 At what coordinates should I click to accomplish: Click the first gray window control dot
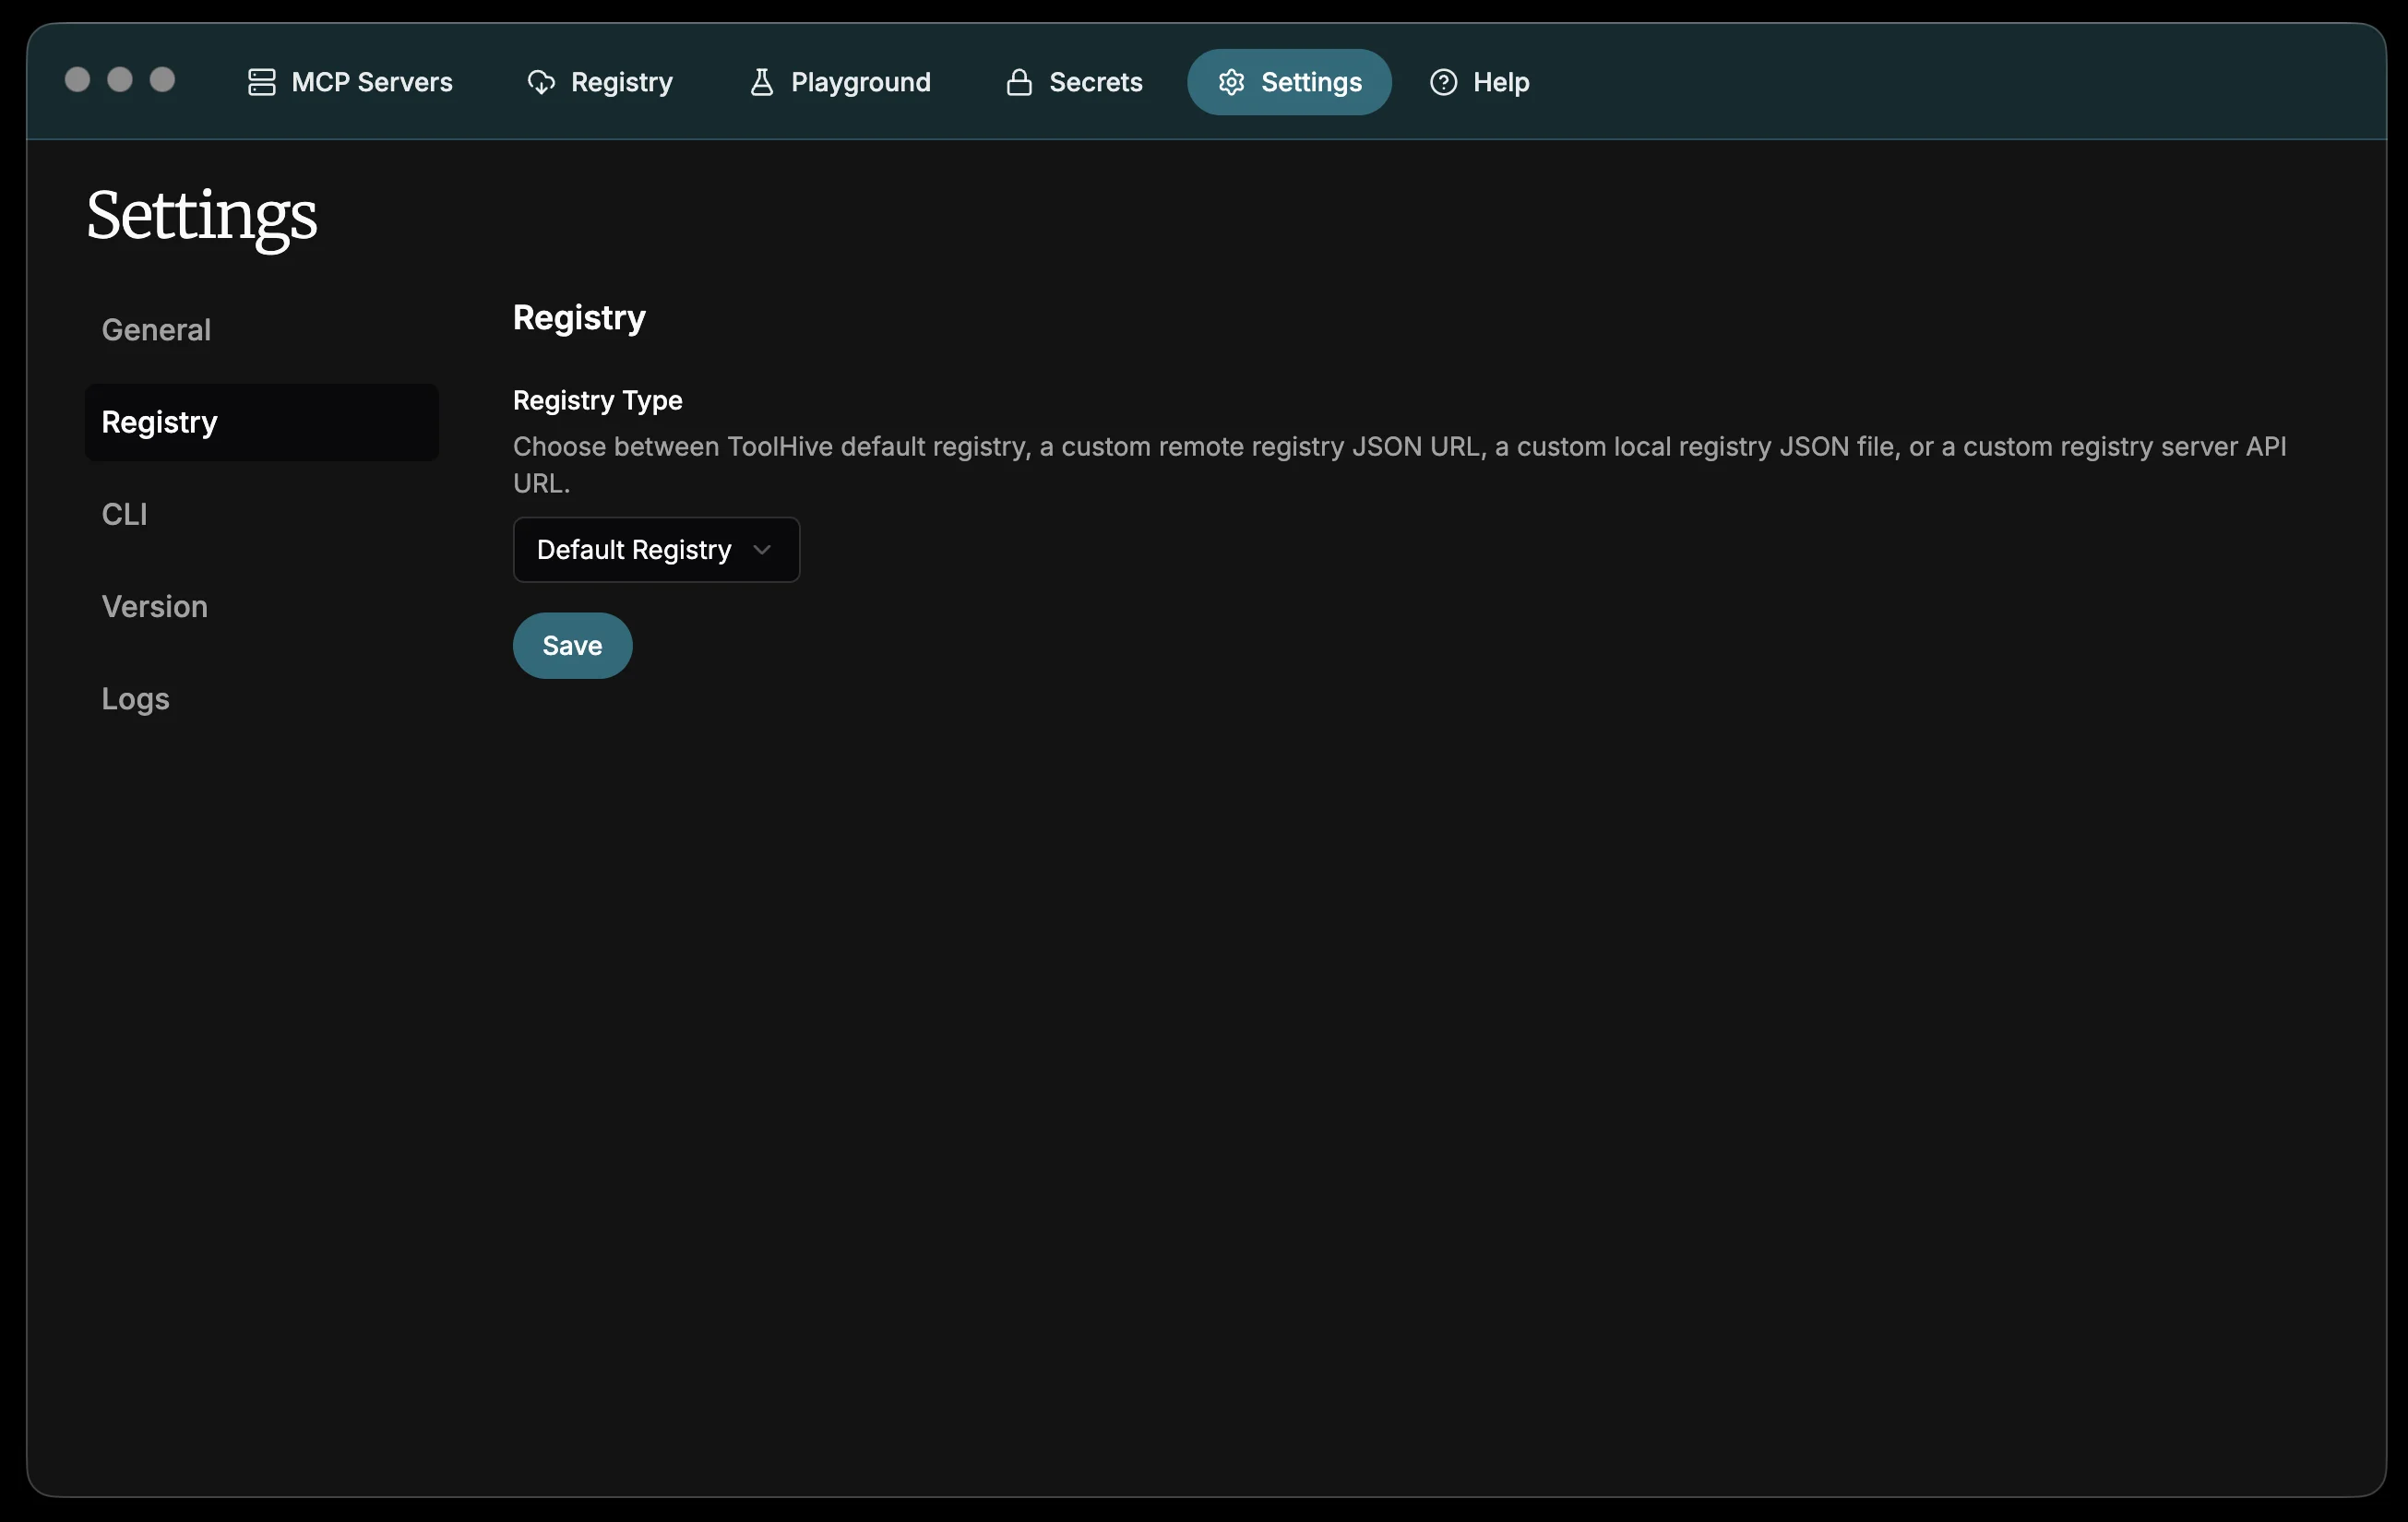(77, 80)
